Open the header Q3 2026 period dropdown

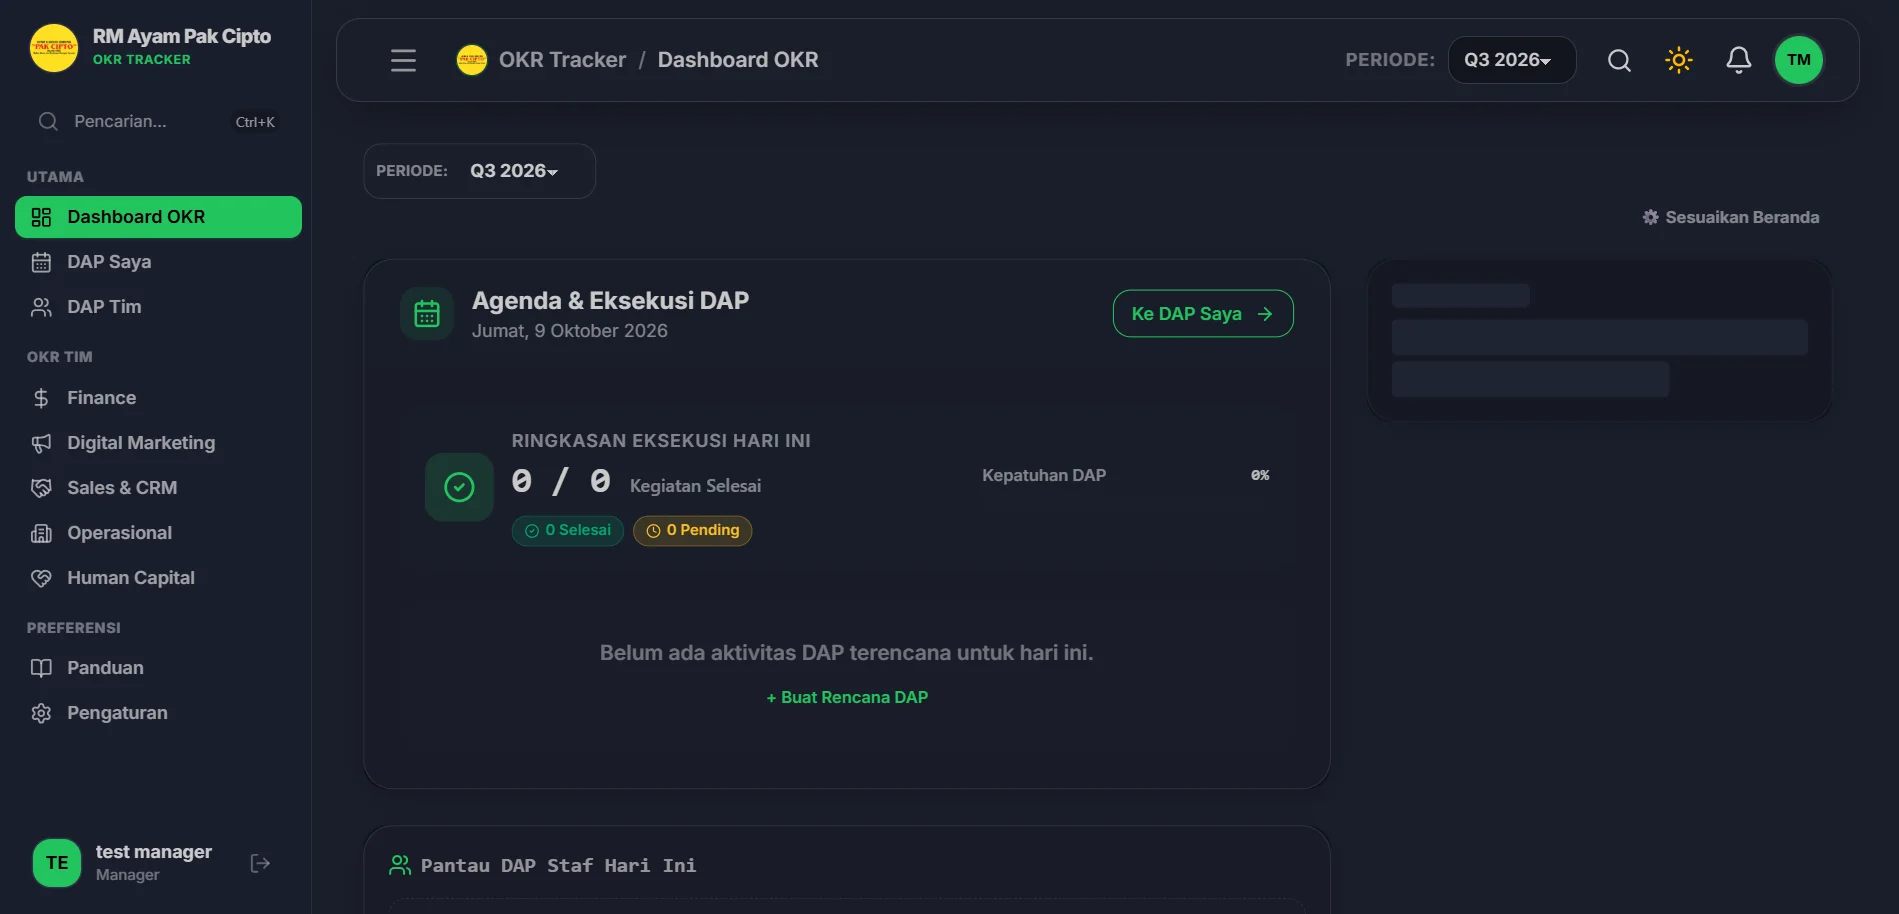click(1511, 60)
